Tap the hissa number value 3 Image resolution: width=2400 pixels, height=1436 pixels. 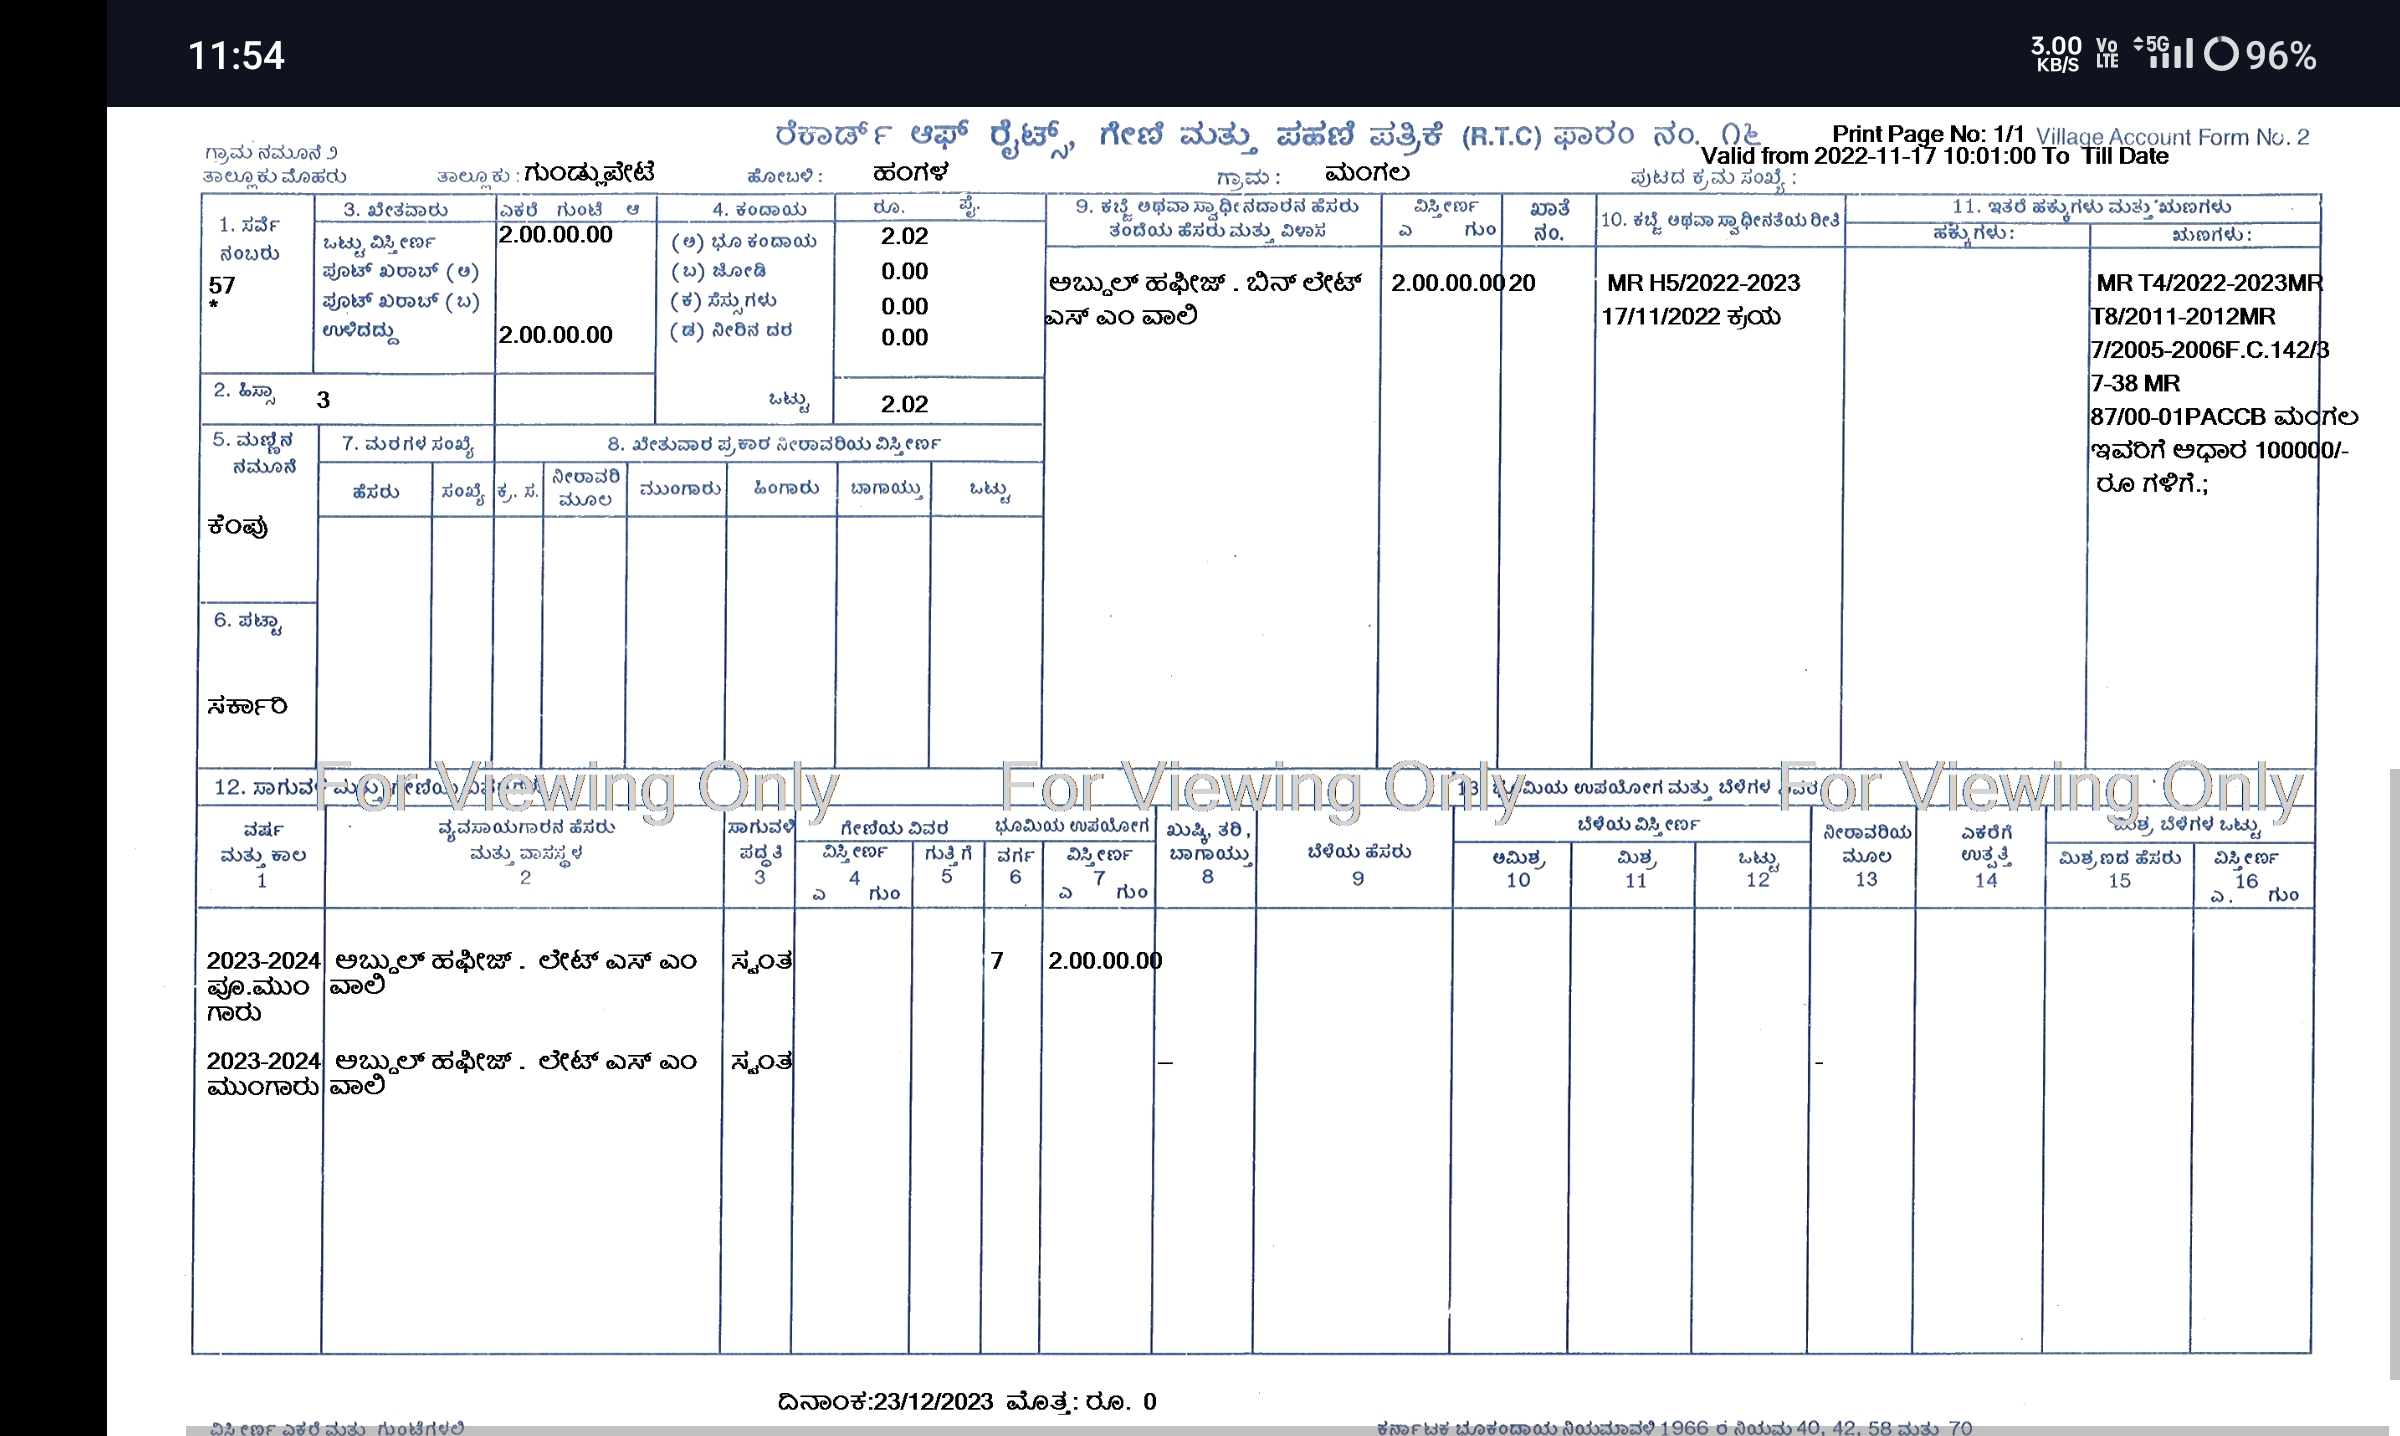323,400
